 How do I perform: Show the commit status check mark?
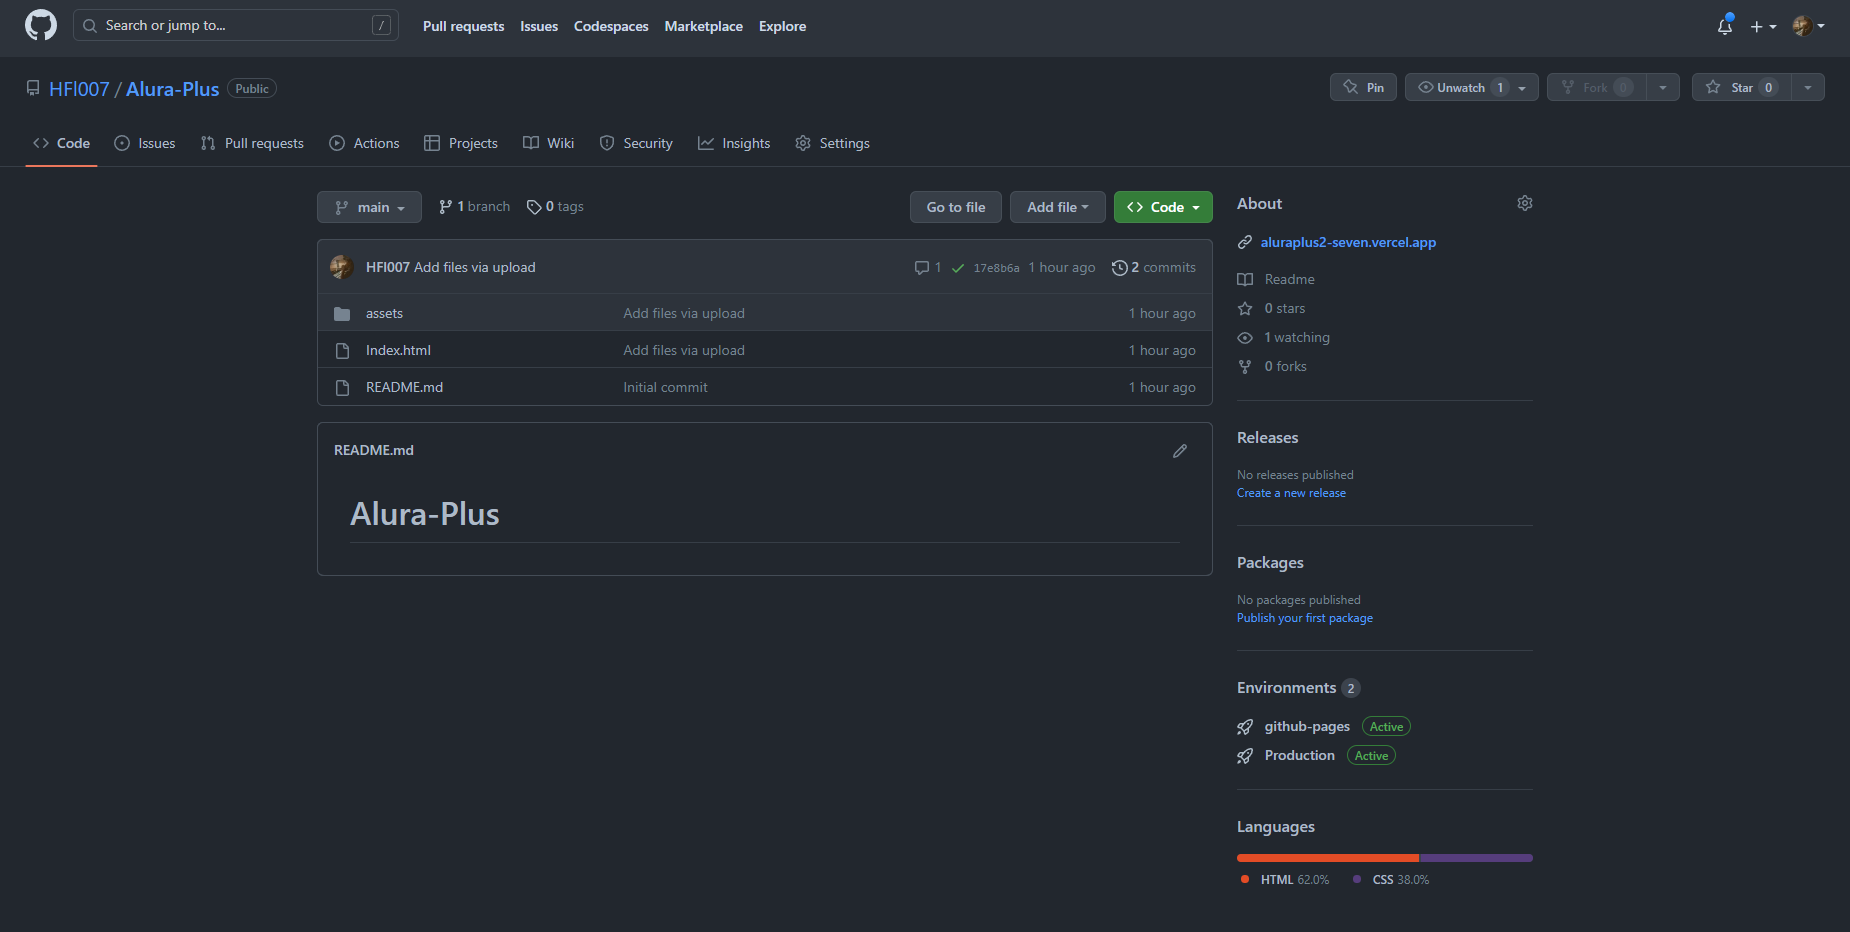(958, 268)
